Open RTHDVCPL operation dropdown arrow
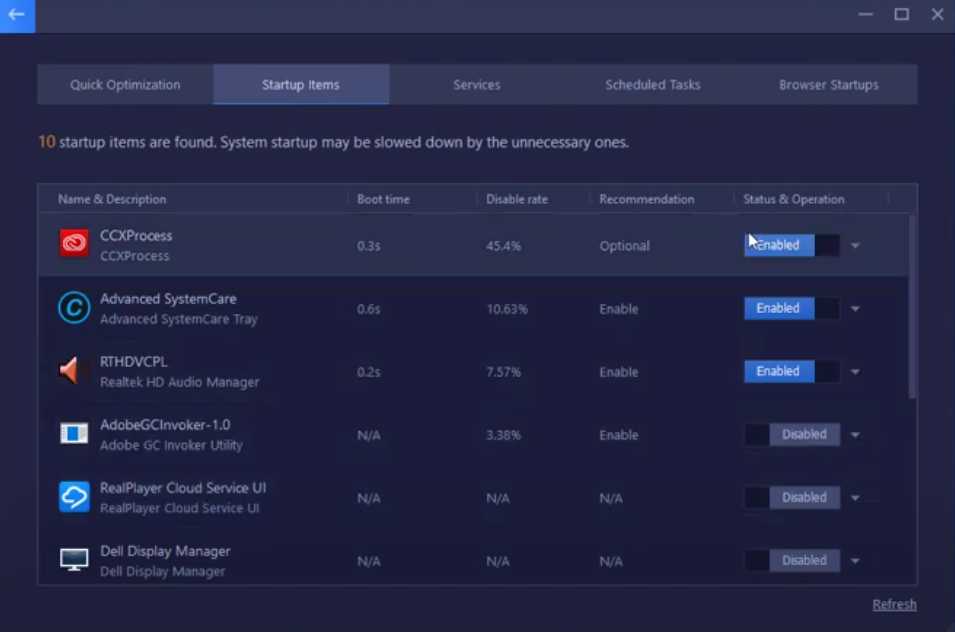 coord(855,372)
